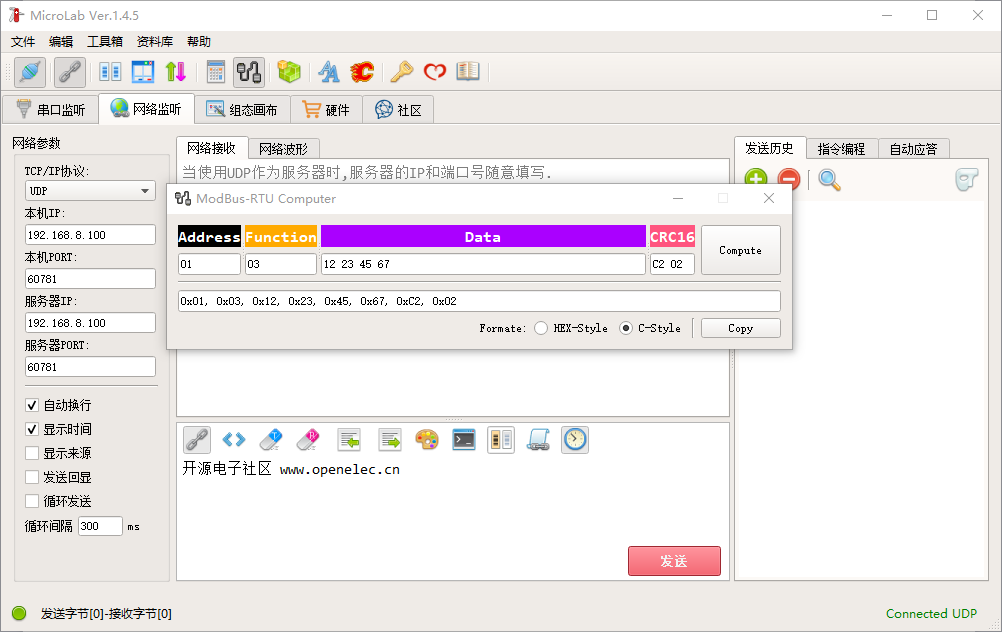The width and height of the screenshot is (1002, 632).
Task: Click the blue angle brackets code icon
Action: coord(234,440)
